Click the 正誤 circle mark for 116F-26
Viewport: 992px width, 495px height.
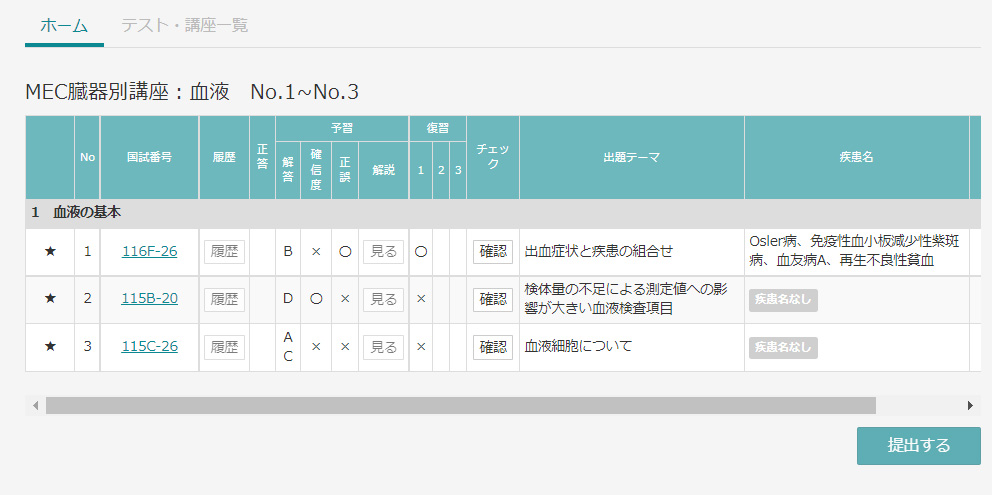345,252
